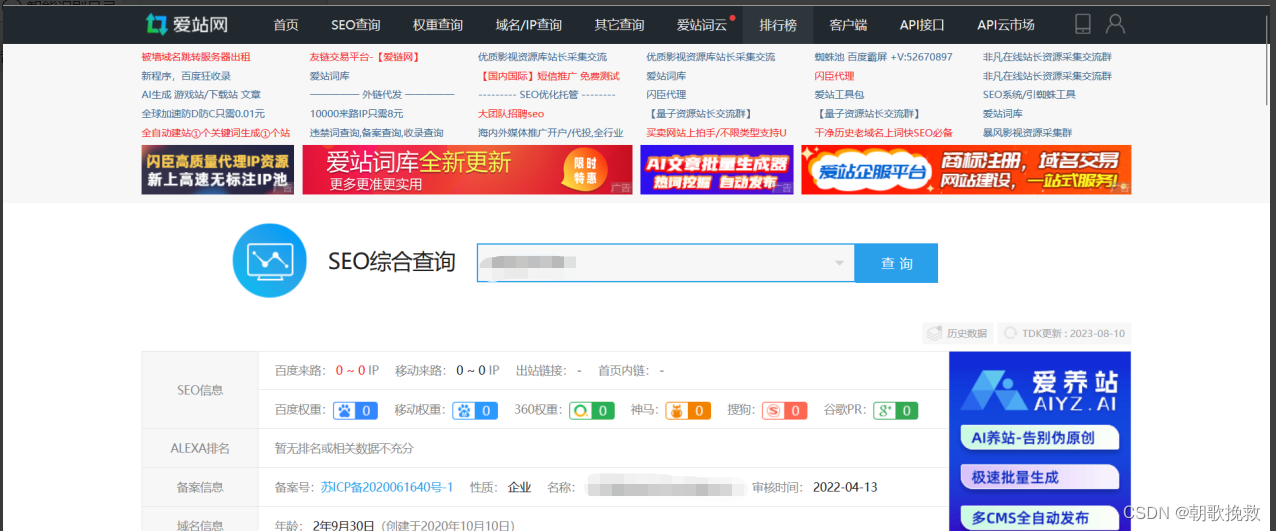Open the 全自动建站 red link

pyautogui.click(x=216, y=133)
